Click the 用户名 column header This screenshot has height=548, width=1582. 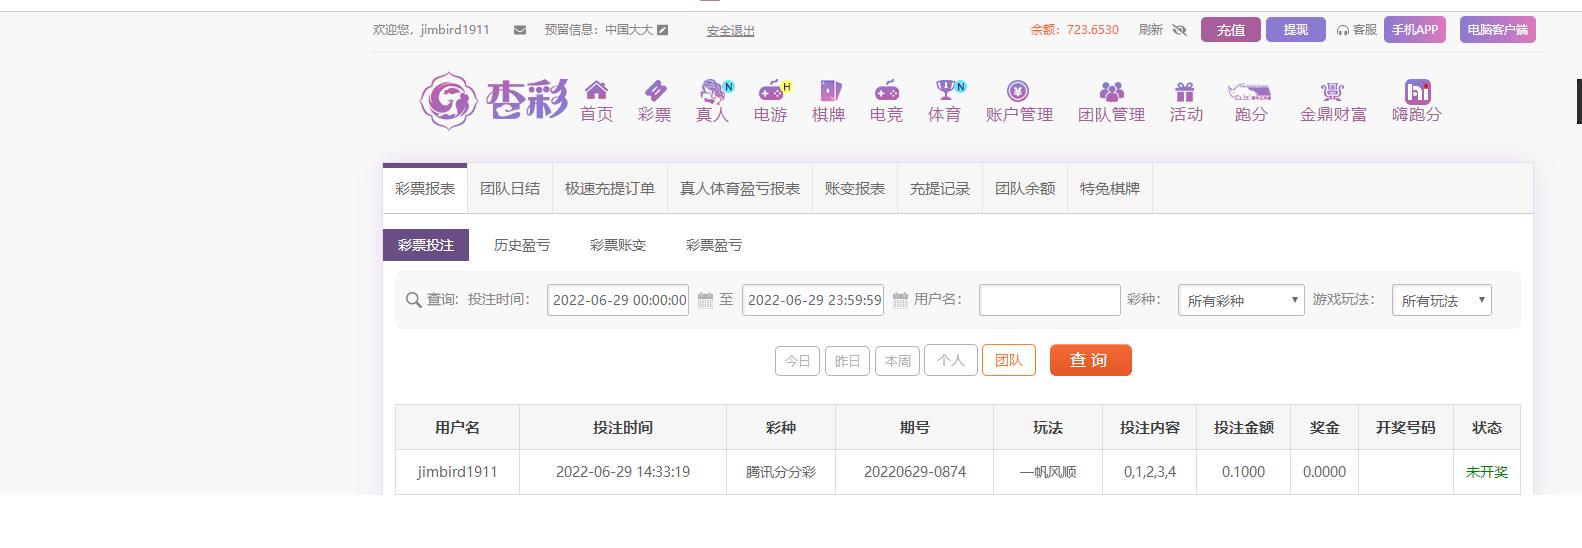point(457,427)
